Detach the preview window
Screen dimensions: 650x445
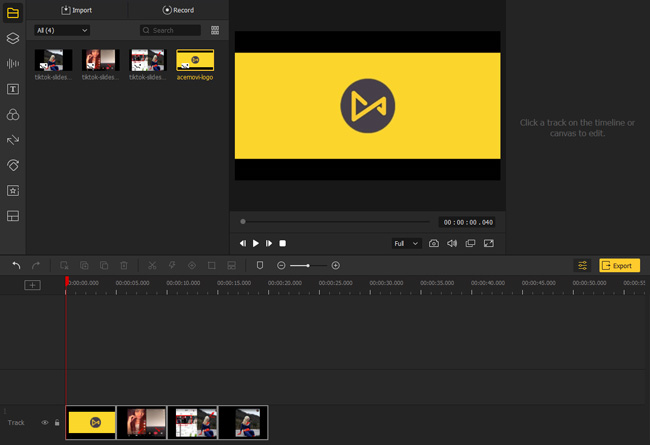[x=470, y=243]
